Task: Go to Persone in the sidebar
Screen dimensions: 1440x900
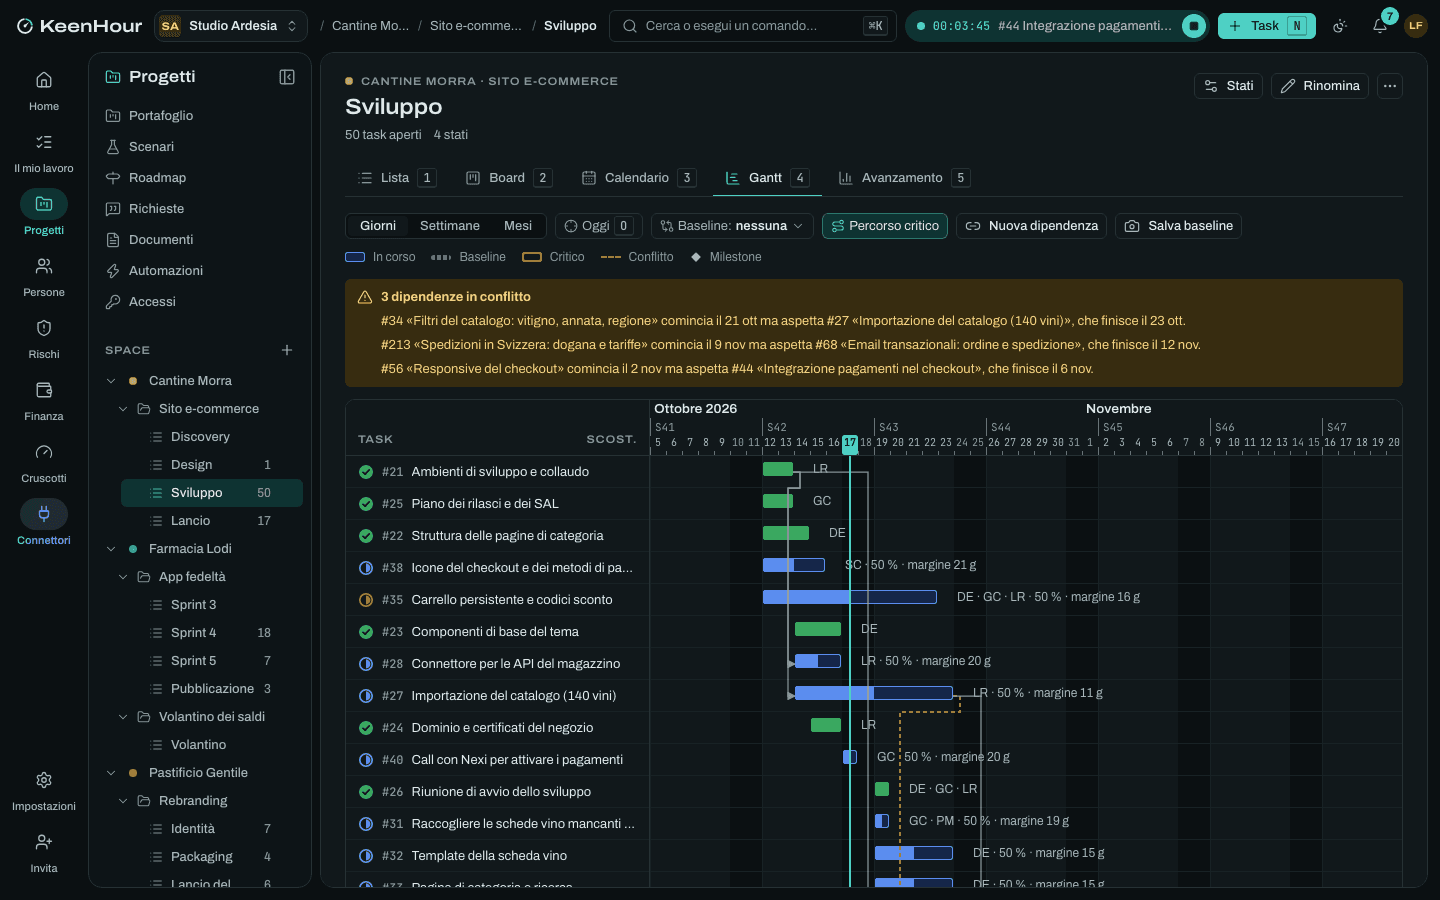Action: pyautogui.click(x=44, y=276)
